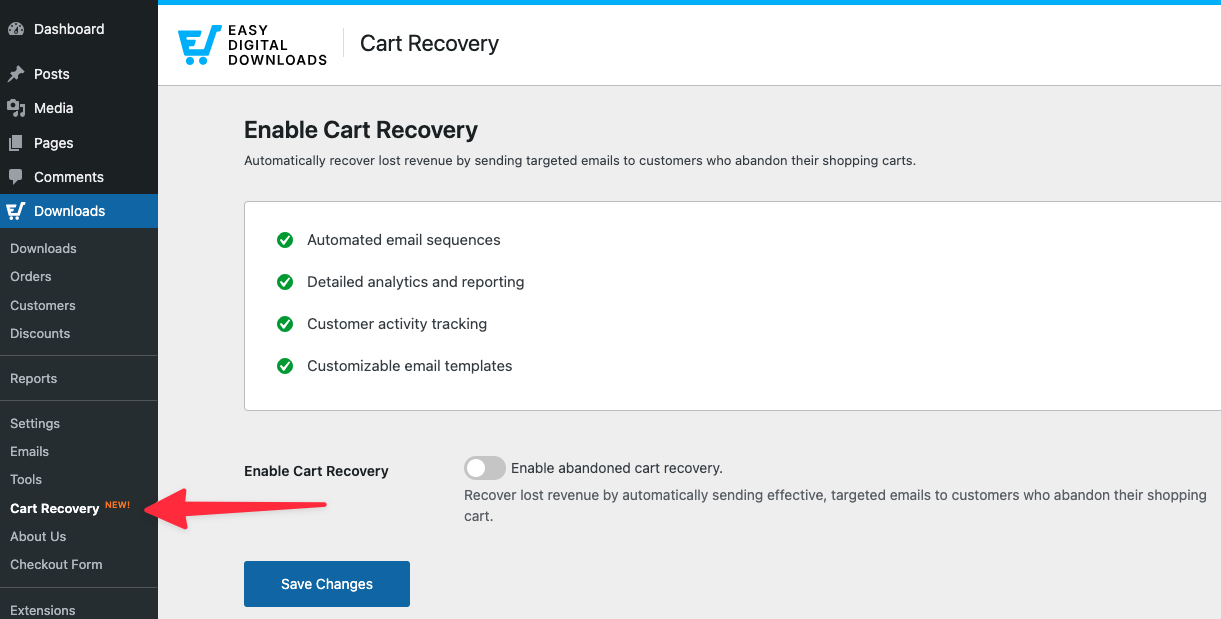Collapse the Settings area under Downloads
The height and width of the screenshot is (619, 1221).
tap(35, 423)
